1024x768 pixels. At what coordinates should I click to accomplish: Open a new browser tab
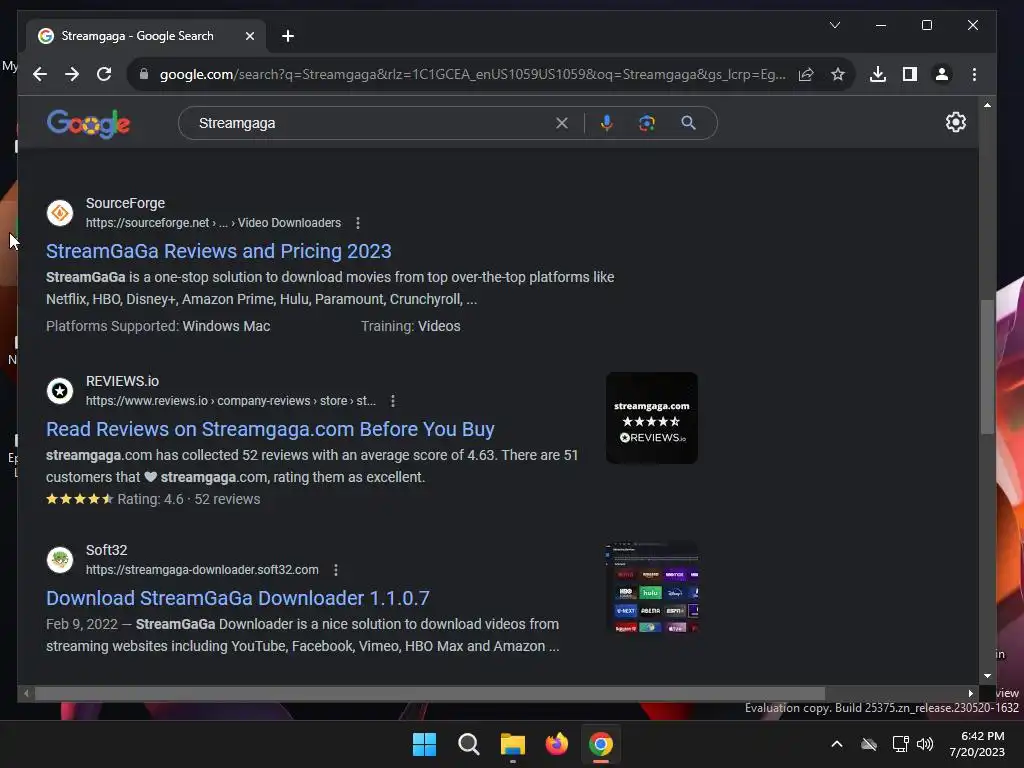(287, 36)
